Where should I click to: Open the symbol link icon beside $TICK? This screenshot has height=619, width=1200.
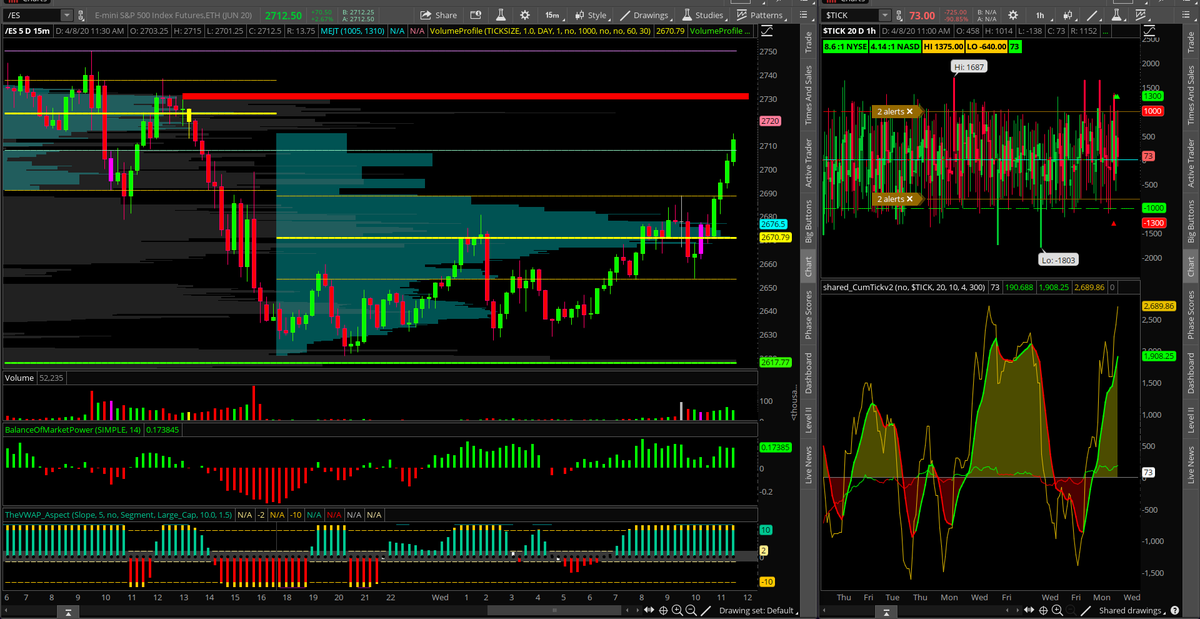point(899,16)
